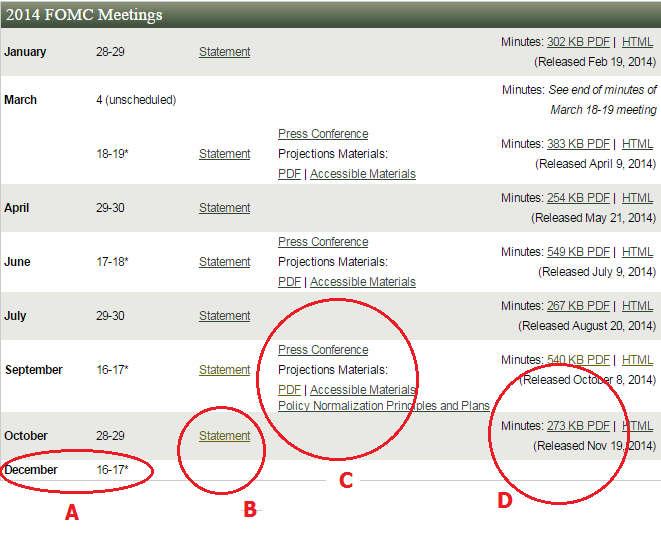Open the January meeting Statement link
The width and height of the screenshot is (661, 539).
[x=225, y=52]
